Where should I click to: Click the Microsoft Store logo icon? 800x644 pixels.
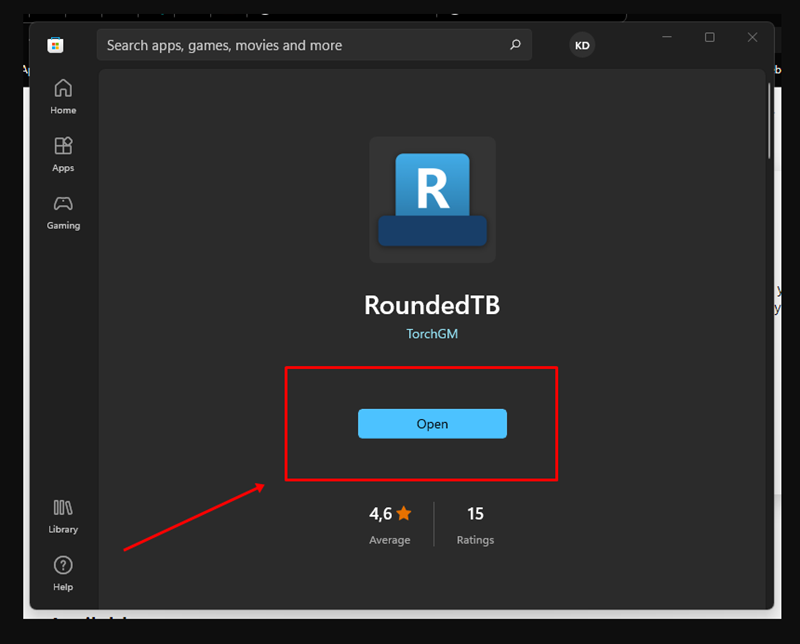click(55, 45)
